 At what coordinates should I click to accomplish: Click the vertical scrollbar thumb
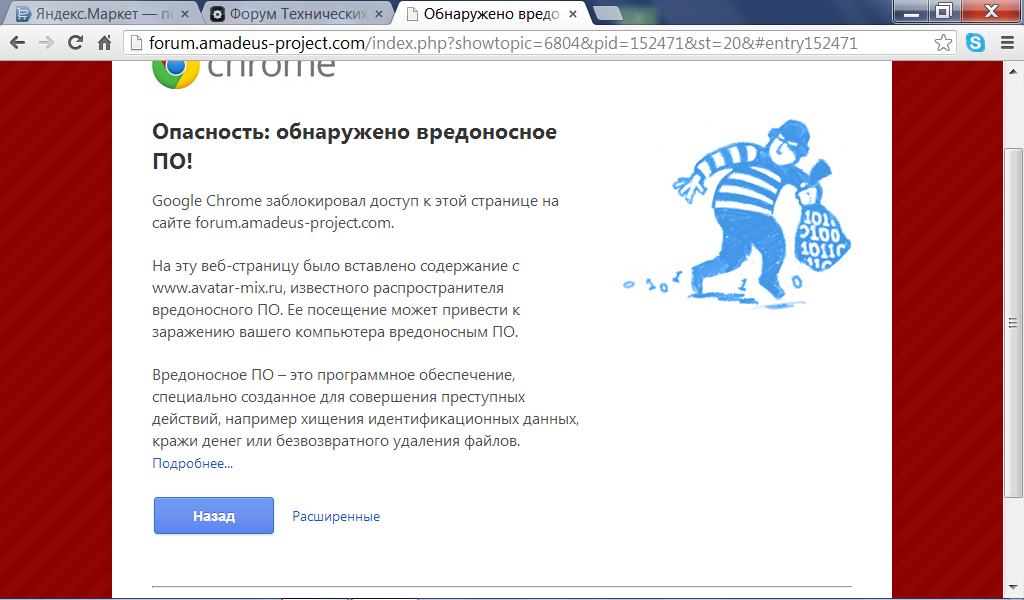(1013, 320)
